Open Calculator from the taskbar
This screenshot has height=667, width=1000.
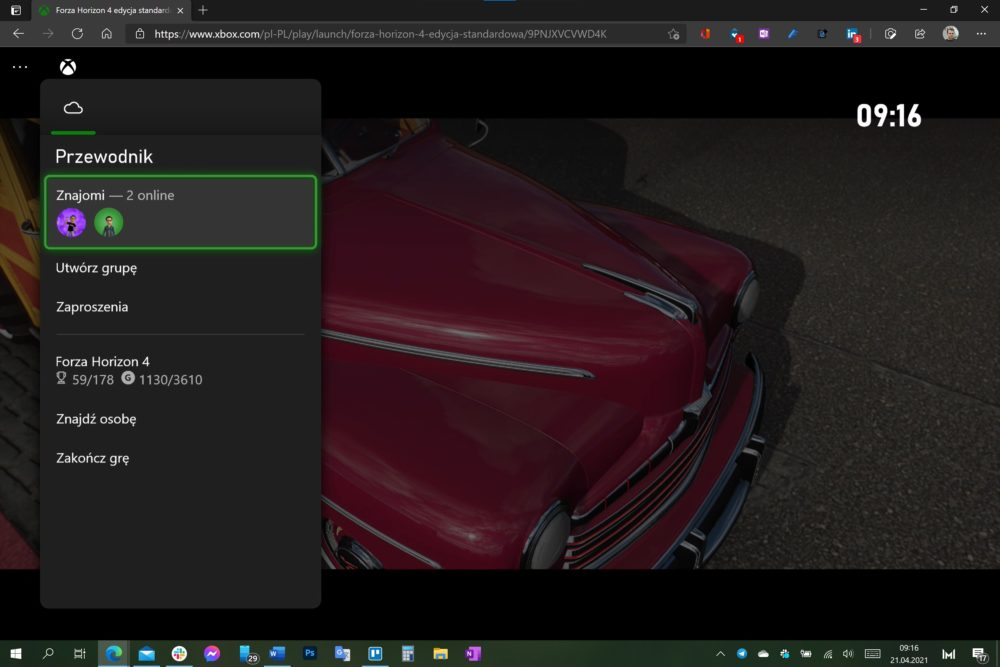408,654
